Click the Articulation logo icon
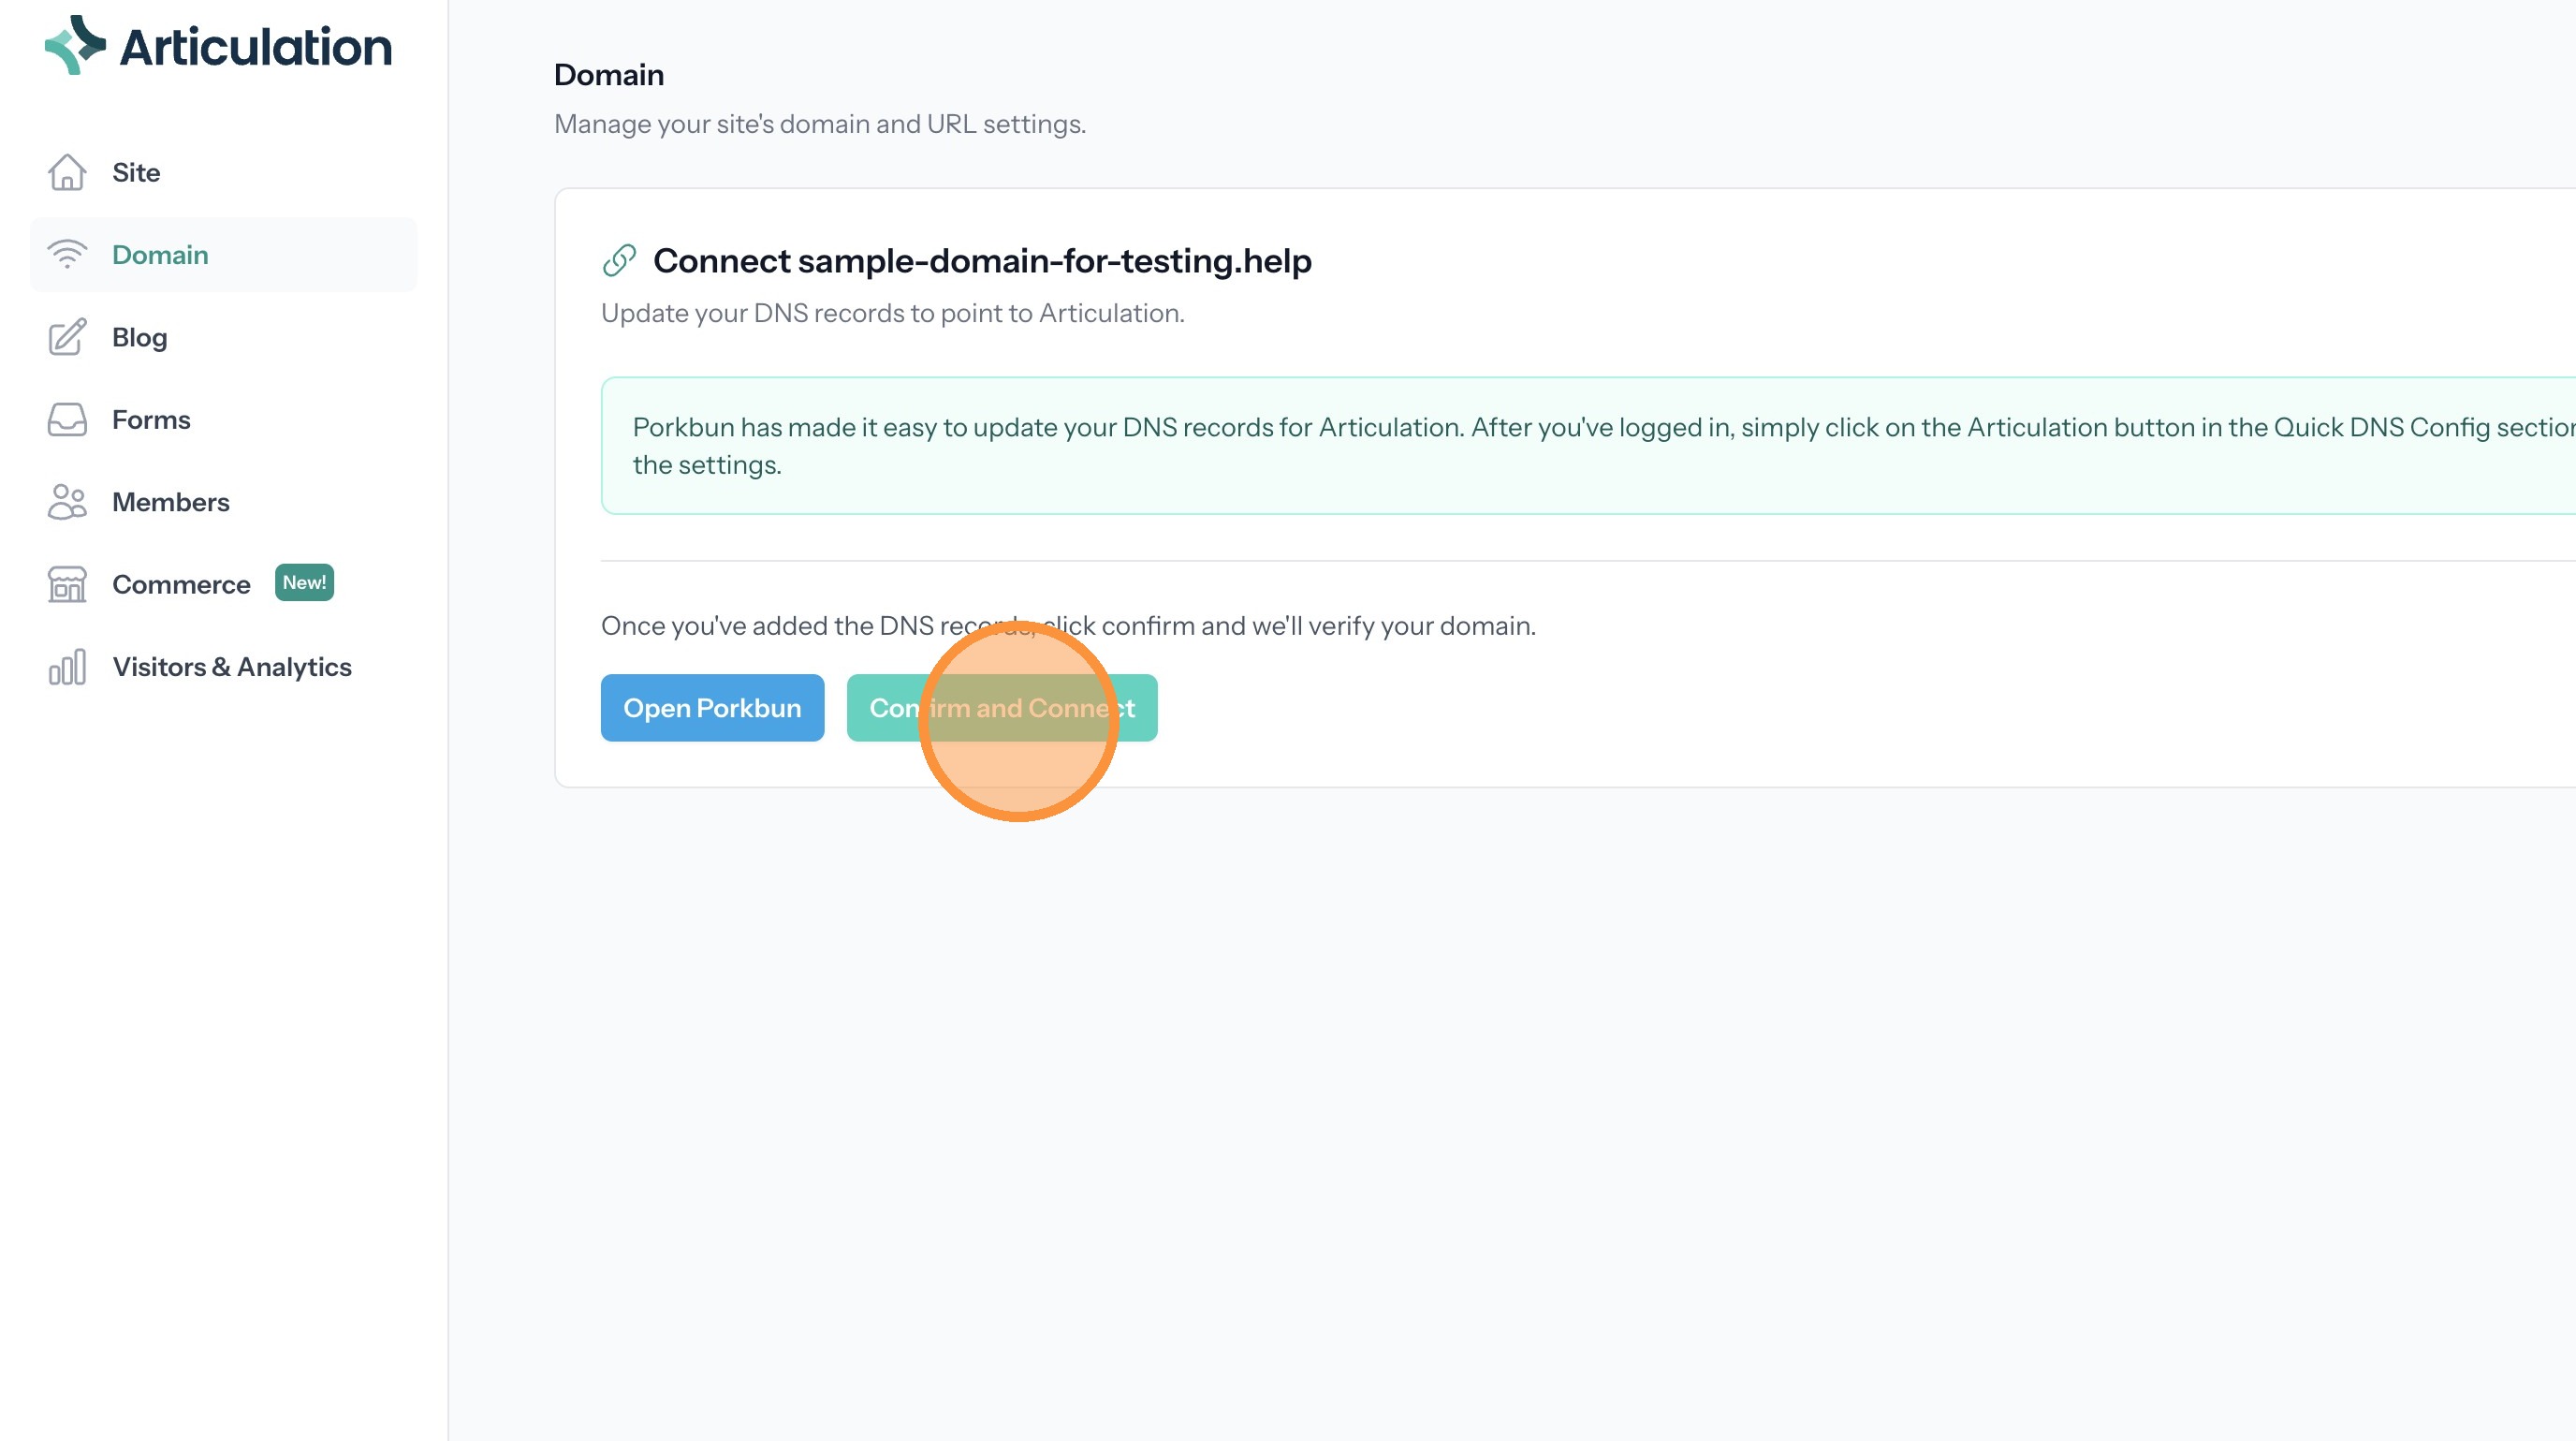This screenshot has height=1441, width=2576. click(75, 45)
